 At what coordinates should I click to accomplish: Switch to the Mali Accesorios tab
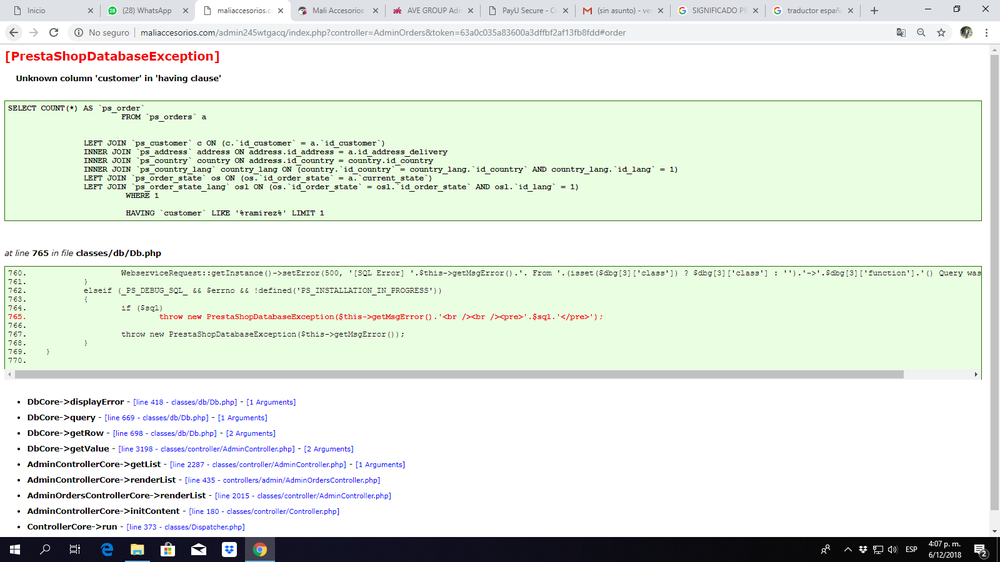tap(338, 11)
